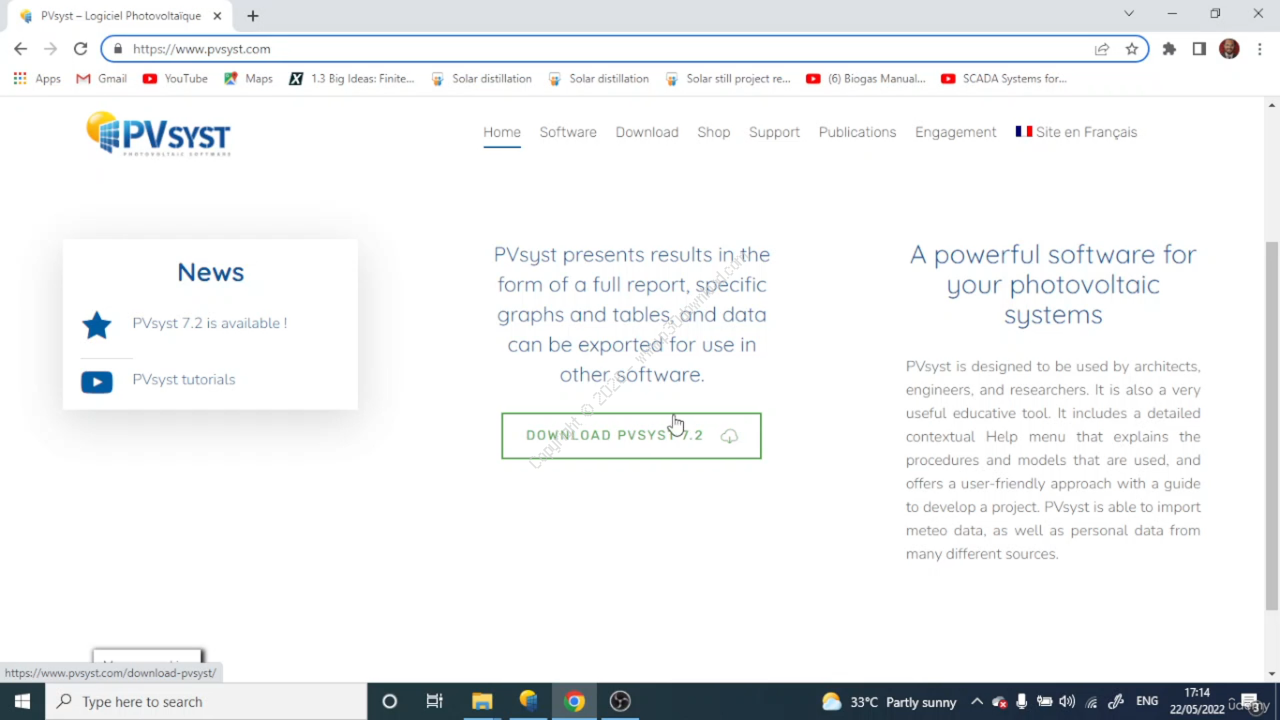Viewport: 1280px width, 720px height.
Task: Click the YouTube icon beside PVsyst tutorials
Action: click(x=97, y=381)
